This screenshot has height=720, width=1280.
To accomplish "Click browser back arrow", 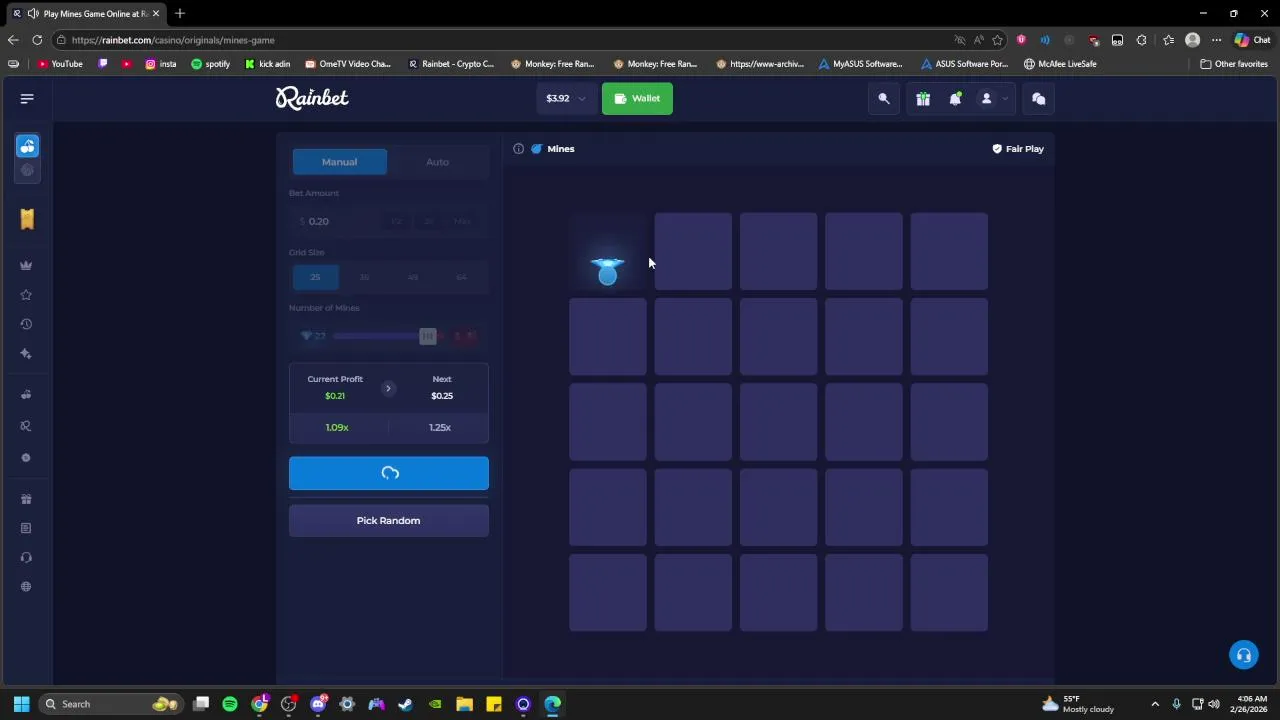I will coord(12,40).
